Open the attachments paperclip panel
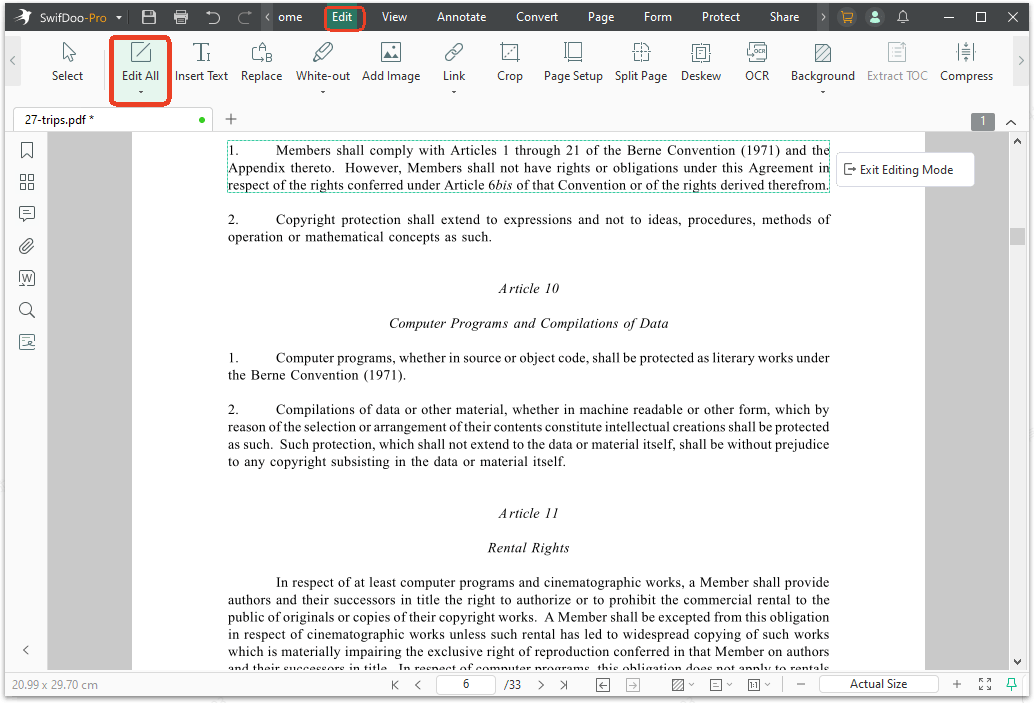The width and height of the screenshot is (1034, 703). pos(27,246)
